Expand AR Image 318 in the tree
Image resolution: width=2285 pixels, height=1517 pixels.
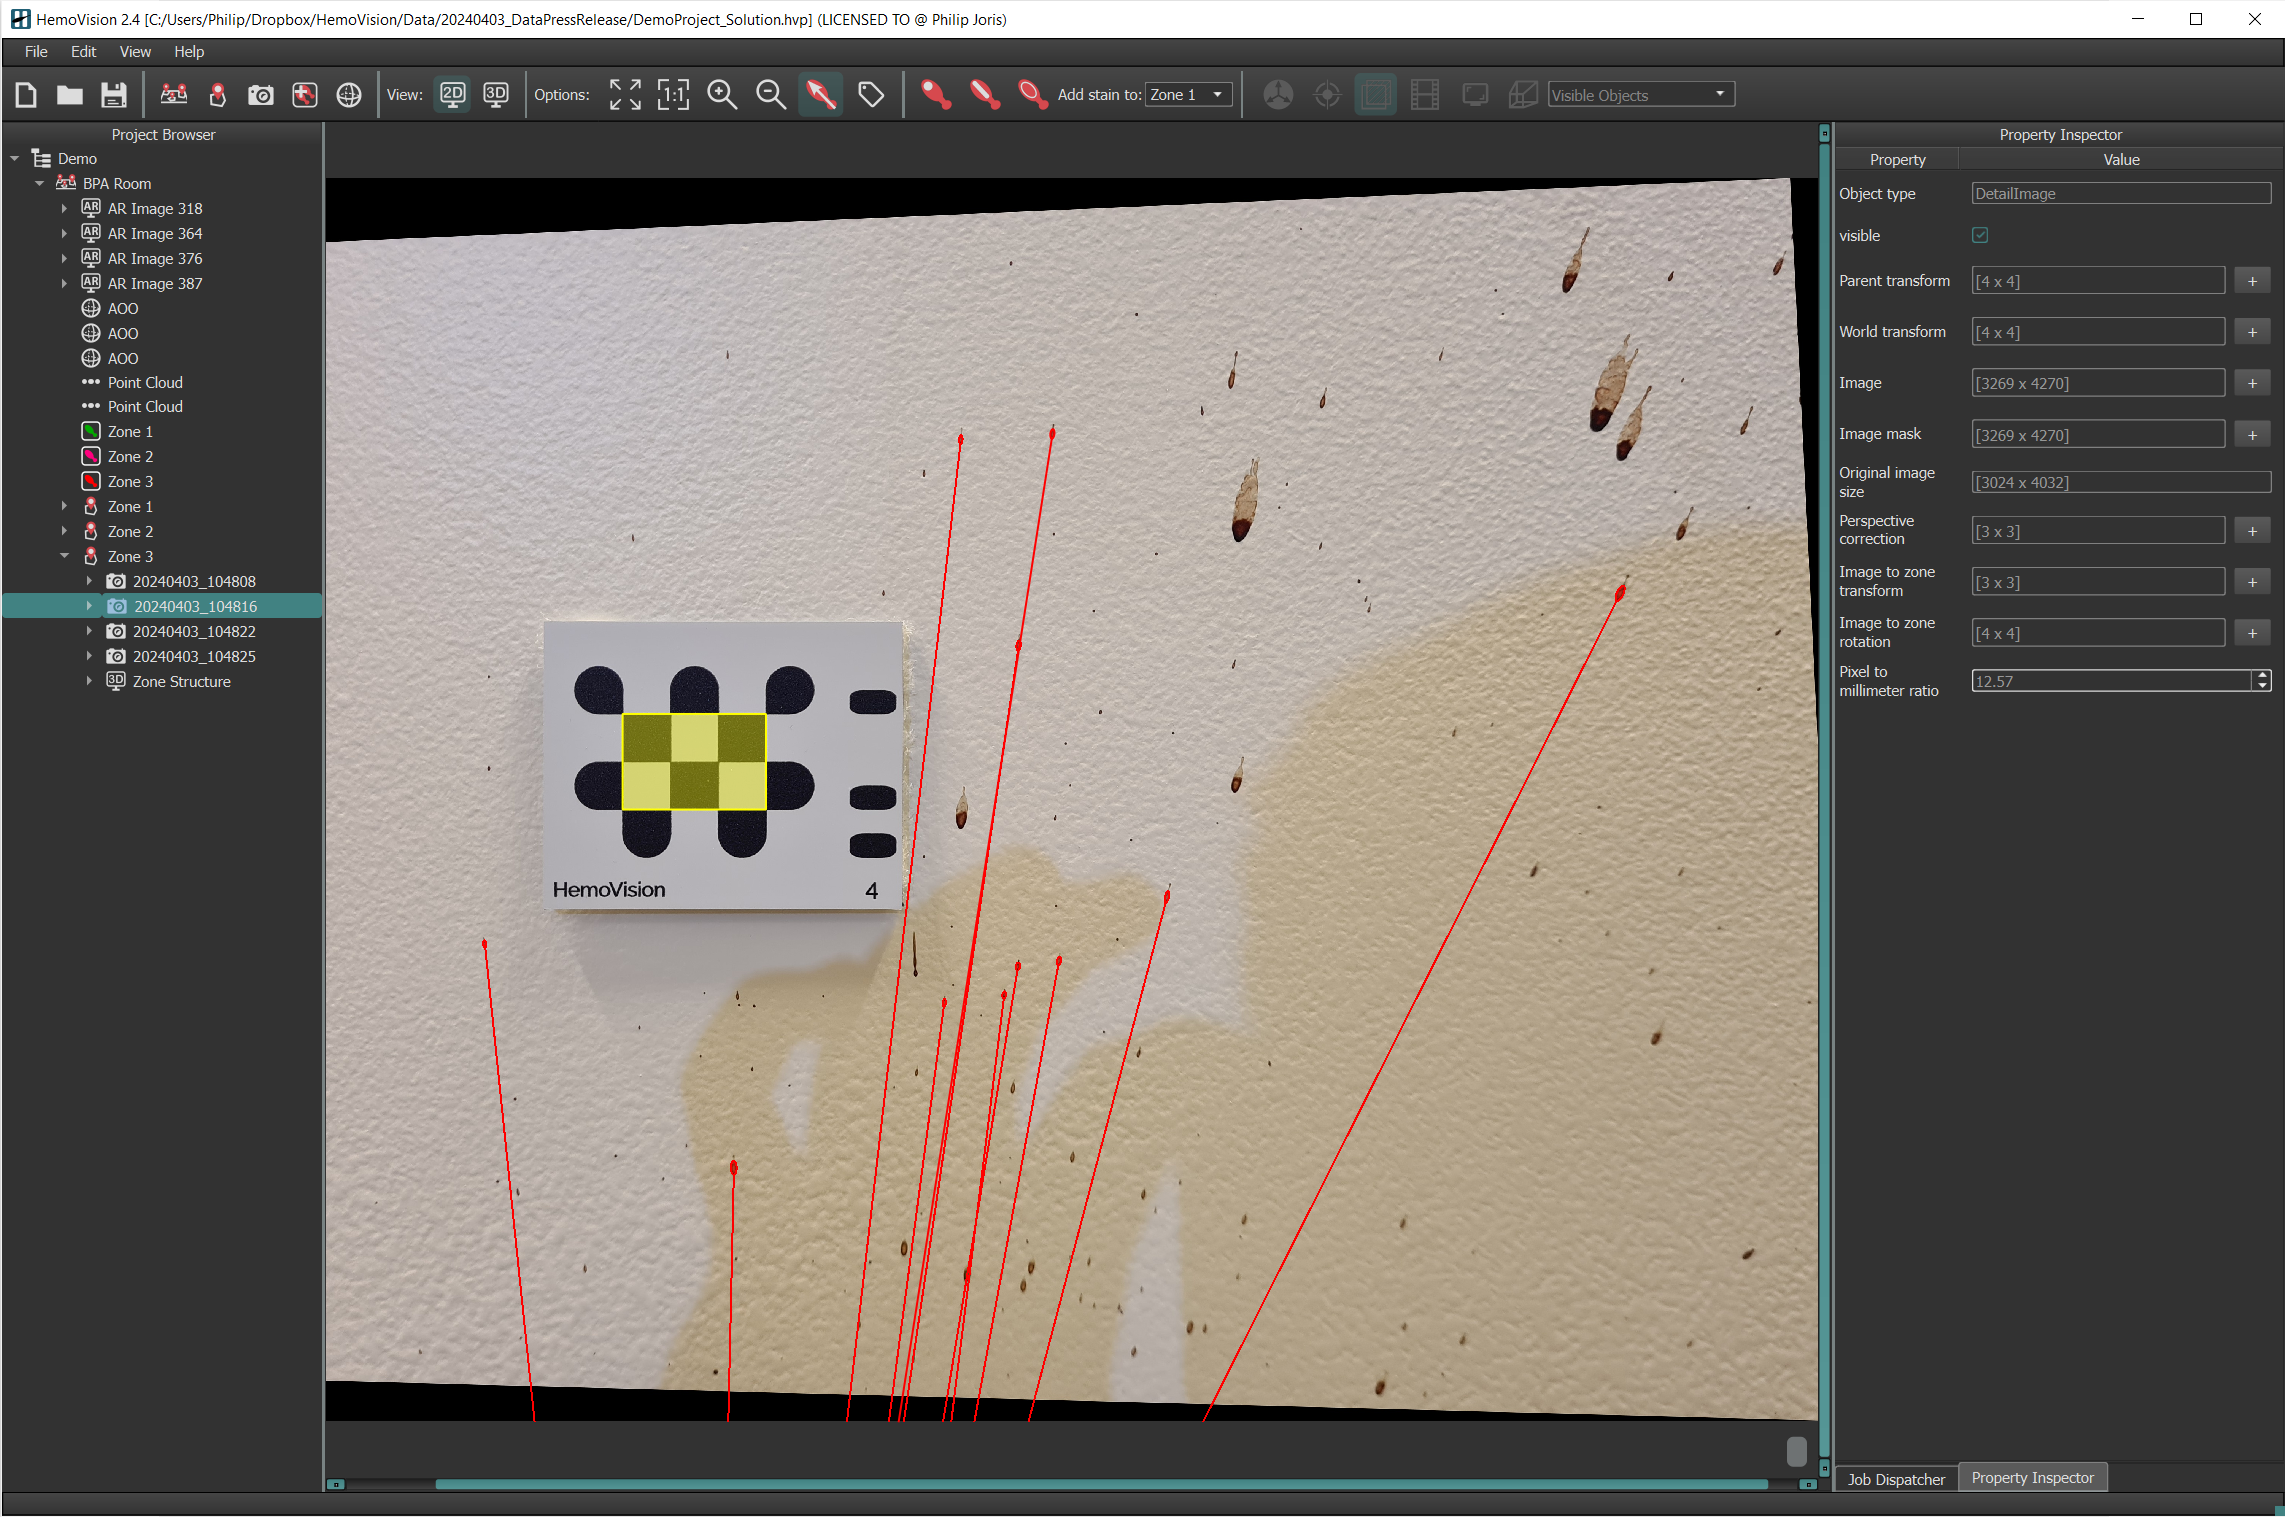[64, 209]
